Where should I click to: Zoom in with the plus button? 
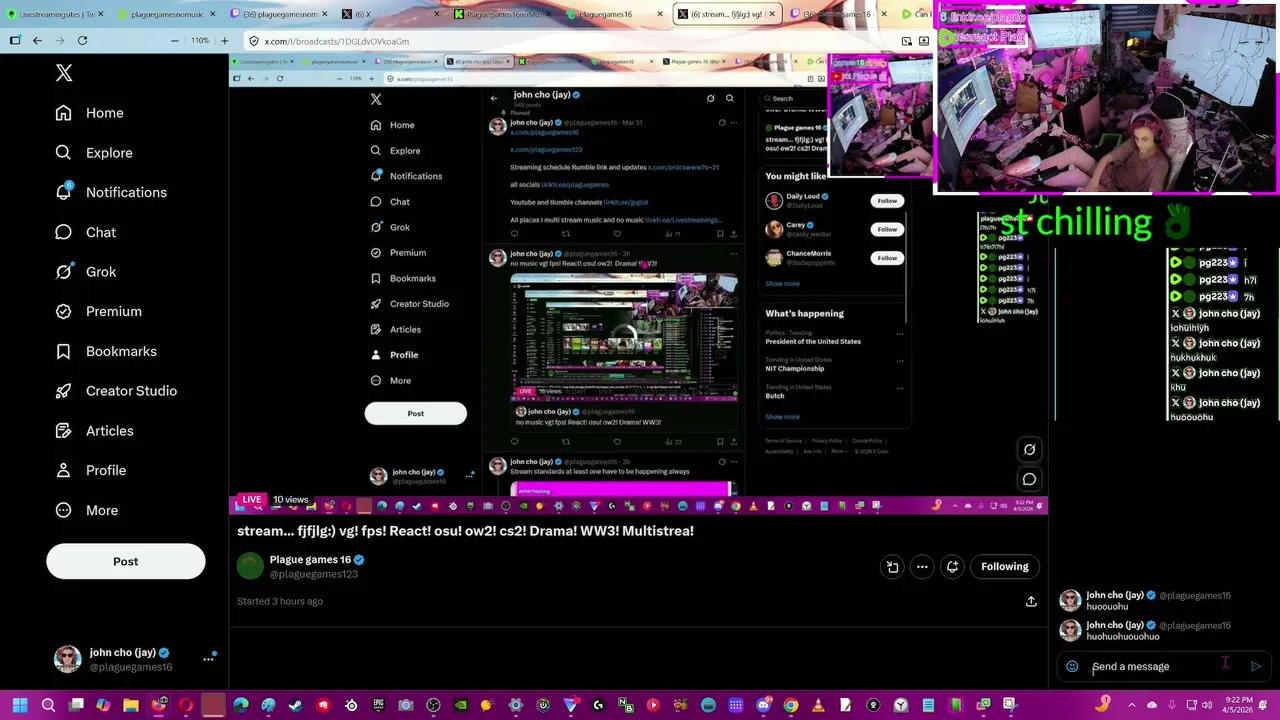[x=224, y=41]
